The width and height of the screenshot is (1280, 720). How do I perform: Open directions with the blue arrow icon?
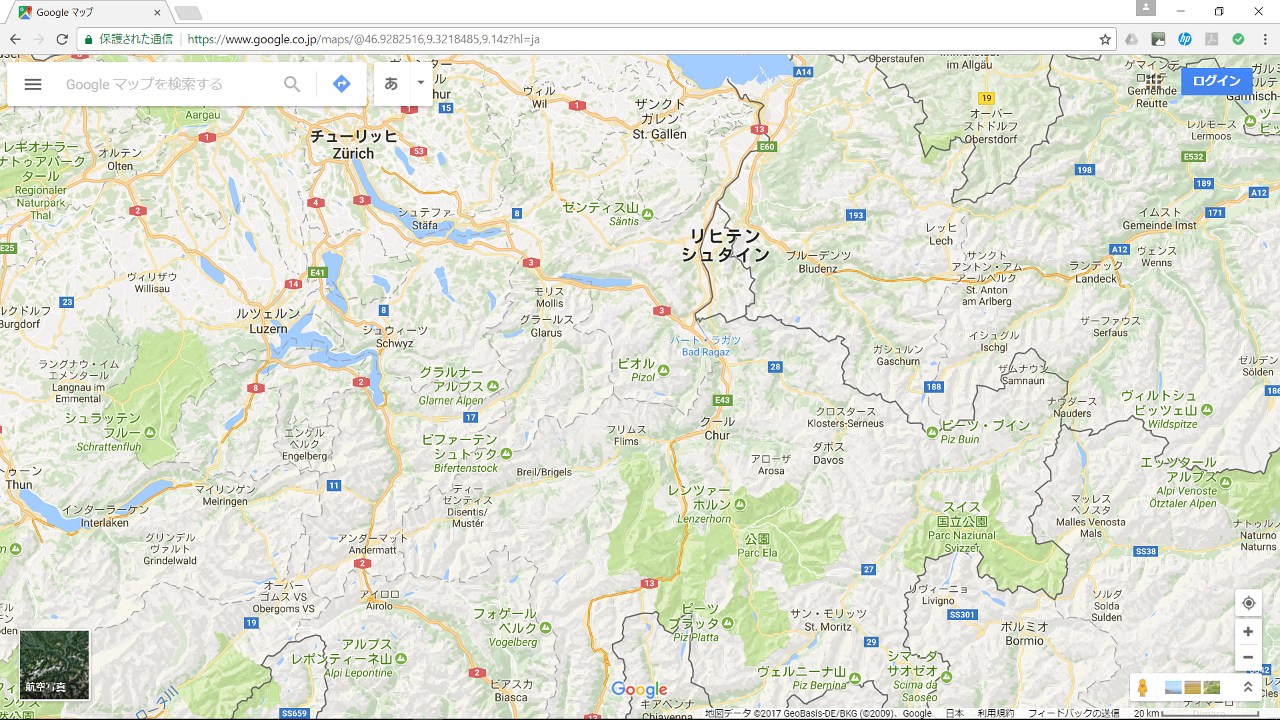(342, 84)
